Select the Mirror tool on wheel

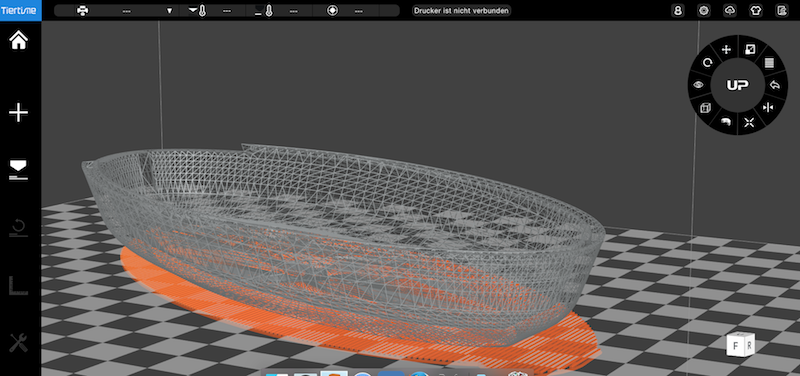pos(768,107)
